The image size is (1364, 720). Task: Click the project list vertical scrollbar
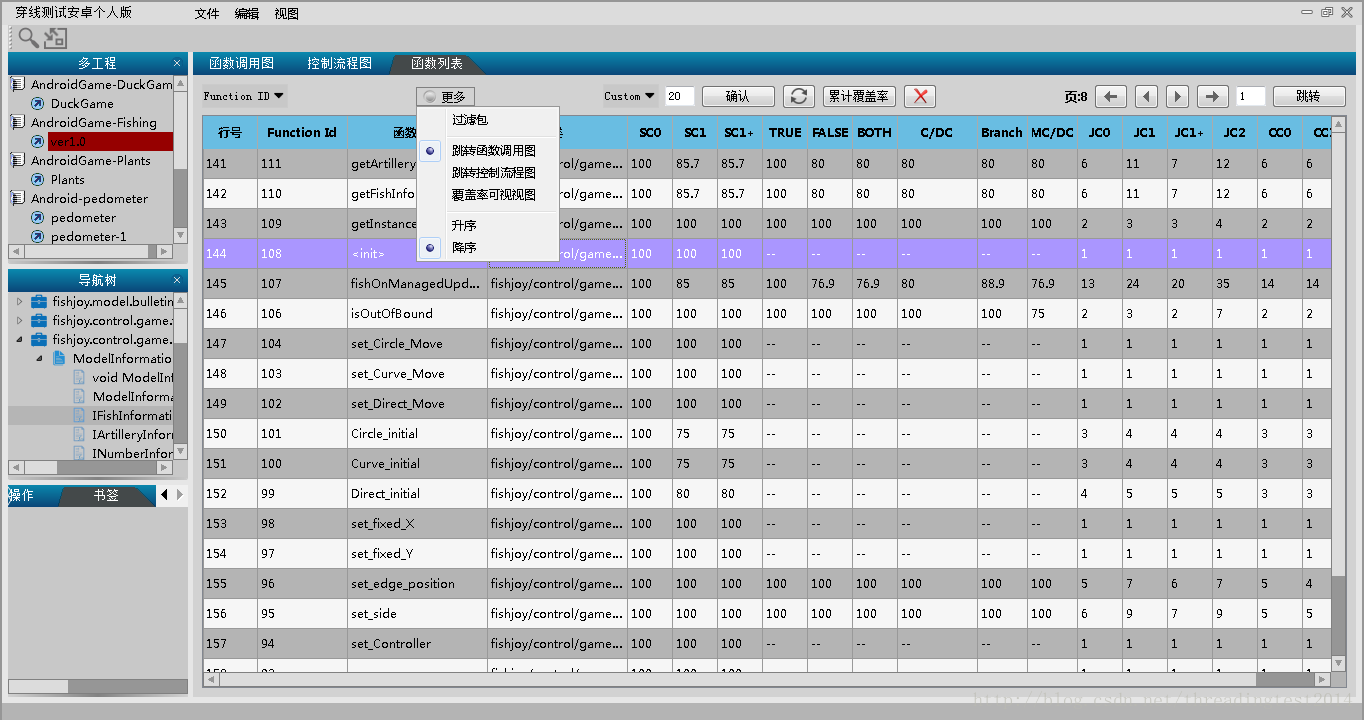pyautogui.click(x=180, y=160)
